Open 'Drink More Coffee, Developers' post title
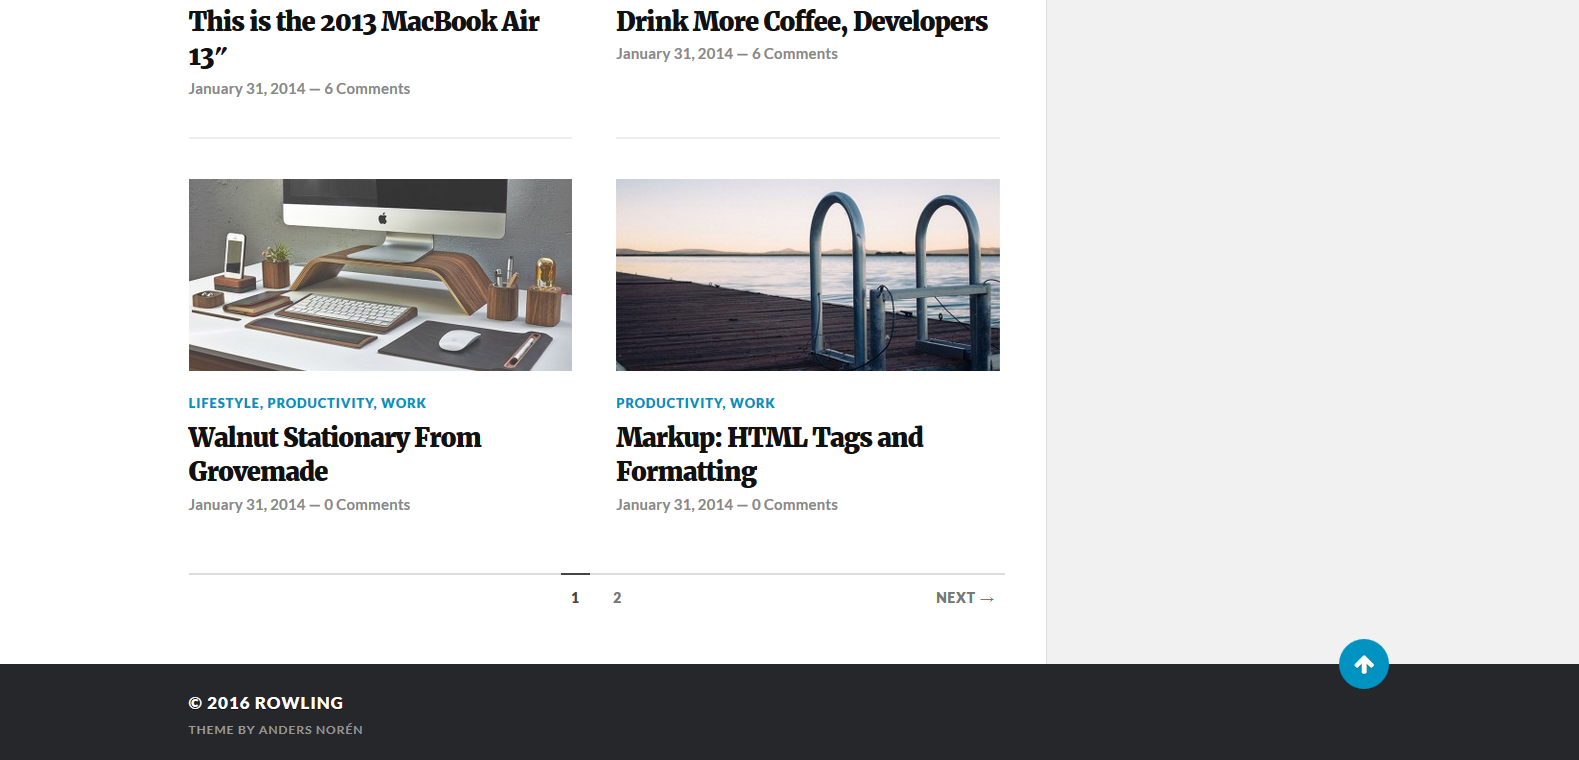The image size is (1579, 760). coord(801,22)
